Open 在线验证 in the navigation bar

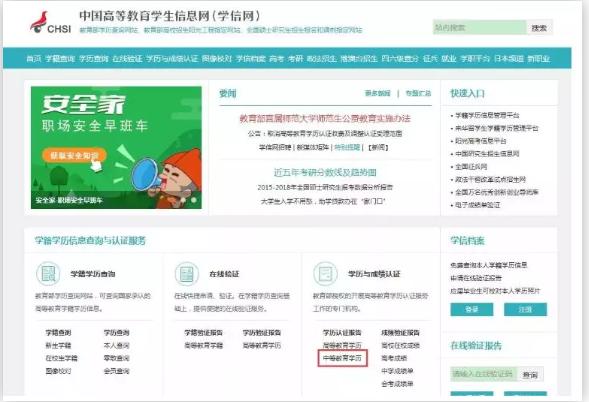(127, 59)
